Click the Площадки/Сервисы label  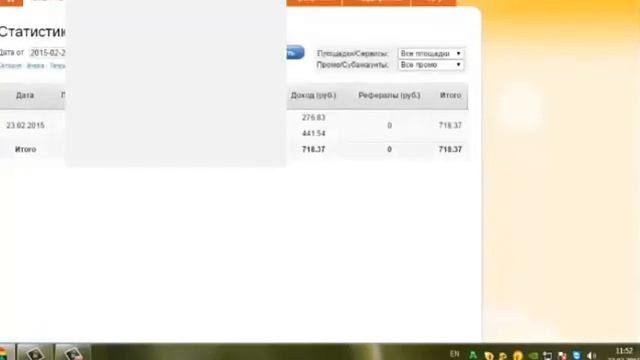(x=352, y=53)
